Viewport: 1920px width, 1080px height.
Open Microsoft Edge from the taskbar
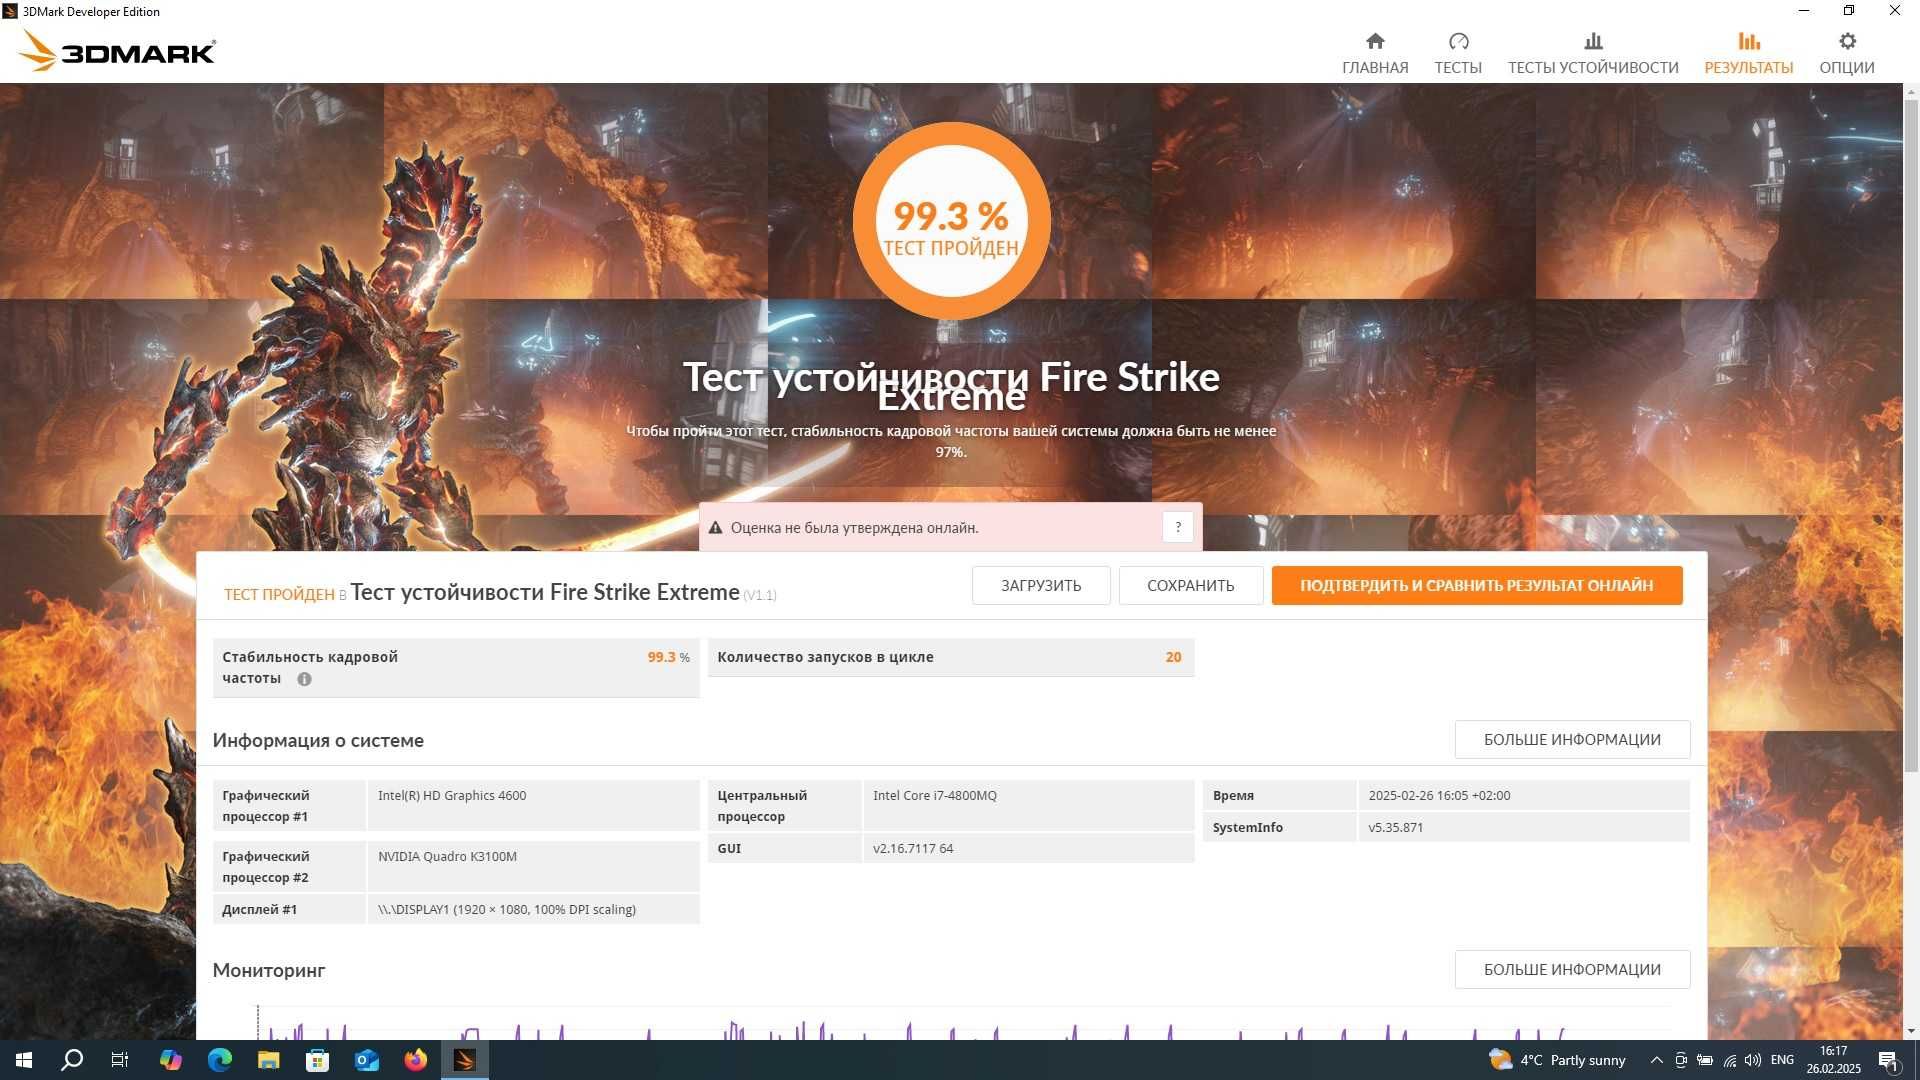point(219,1060)
